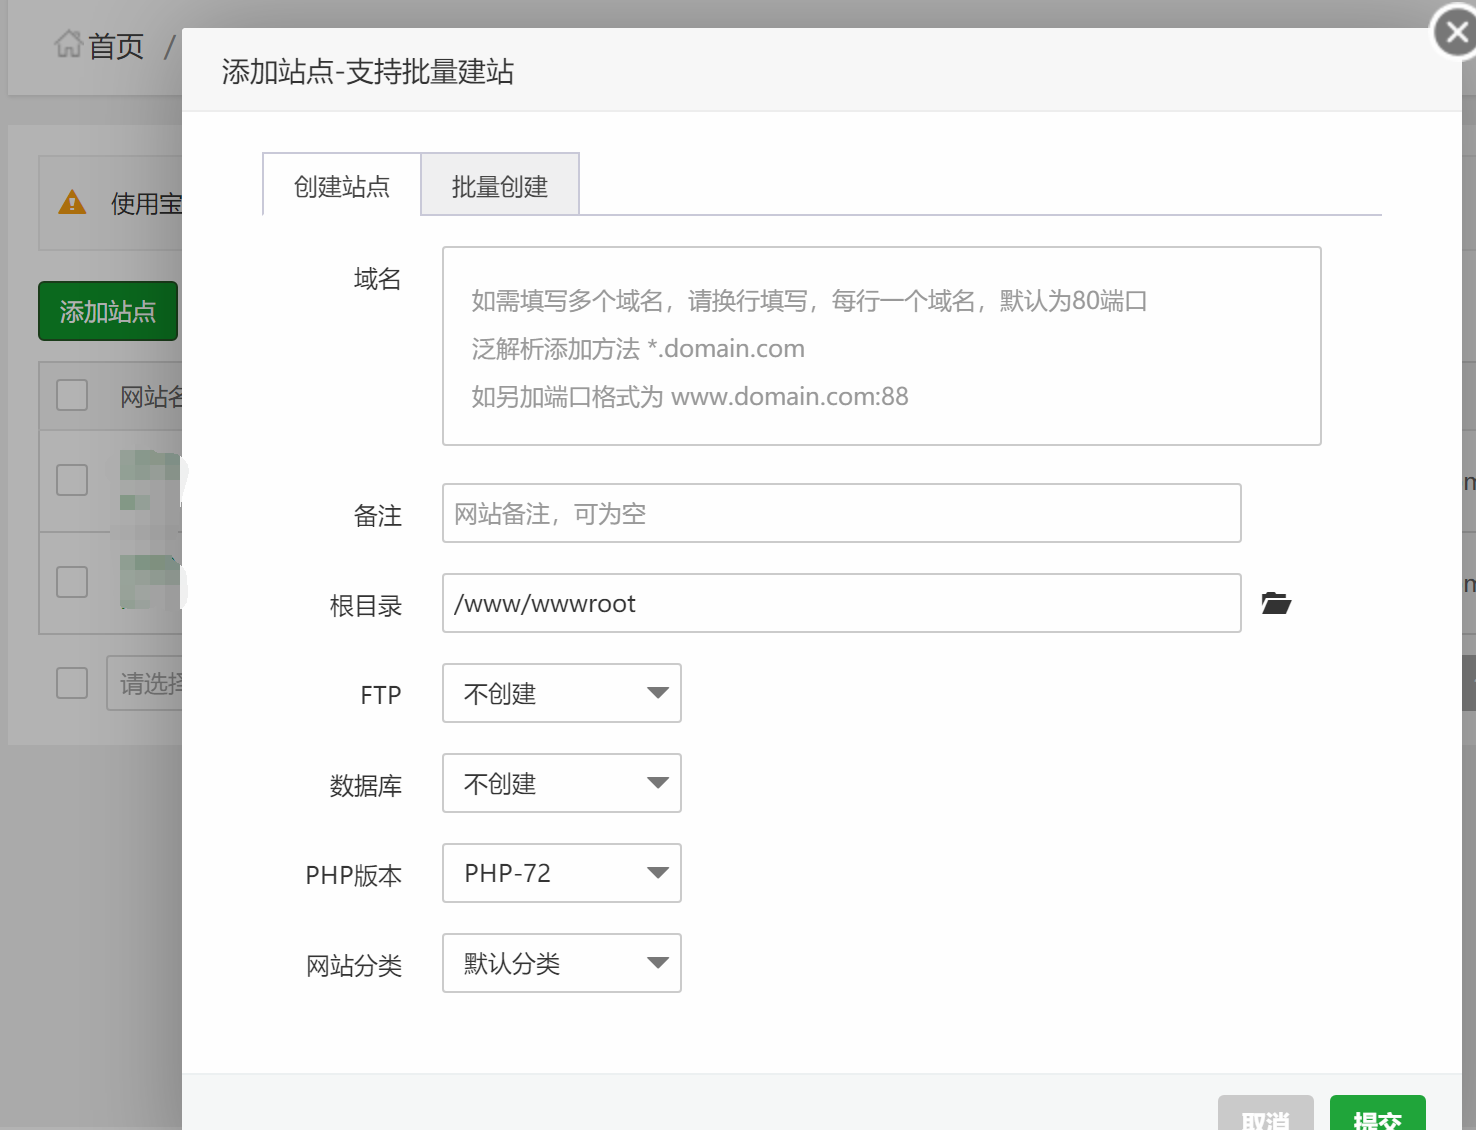Check the second website row checkbox

click(71, 581)
